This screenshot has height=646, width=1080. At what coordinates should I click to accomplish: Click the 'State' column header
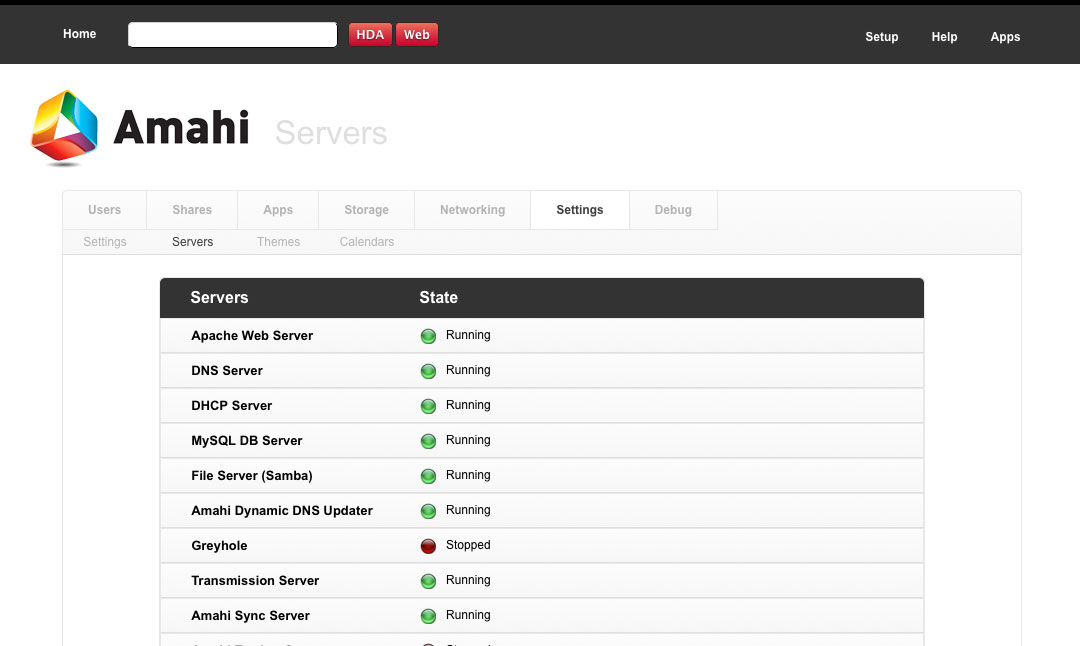pos(439,298)
